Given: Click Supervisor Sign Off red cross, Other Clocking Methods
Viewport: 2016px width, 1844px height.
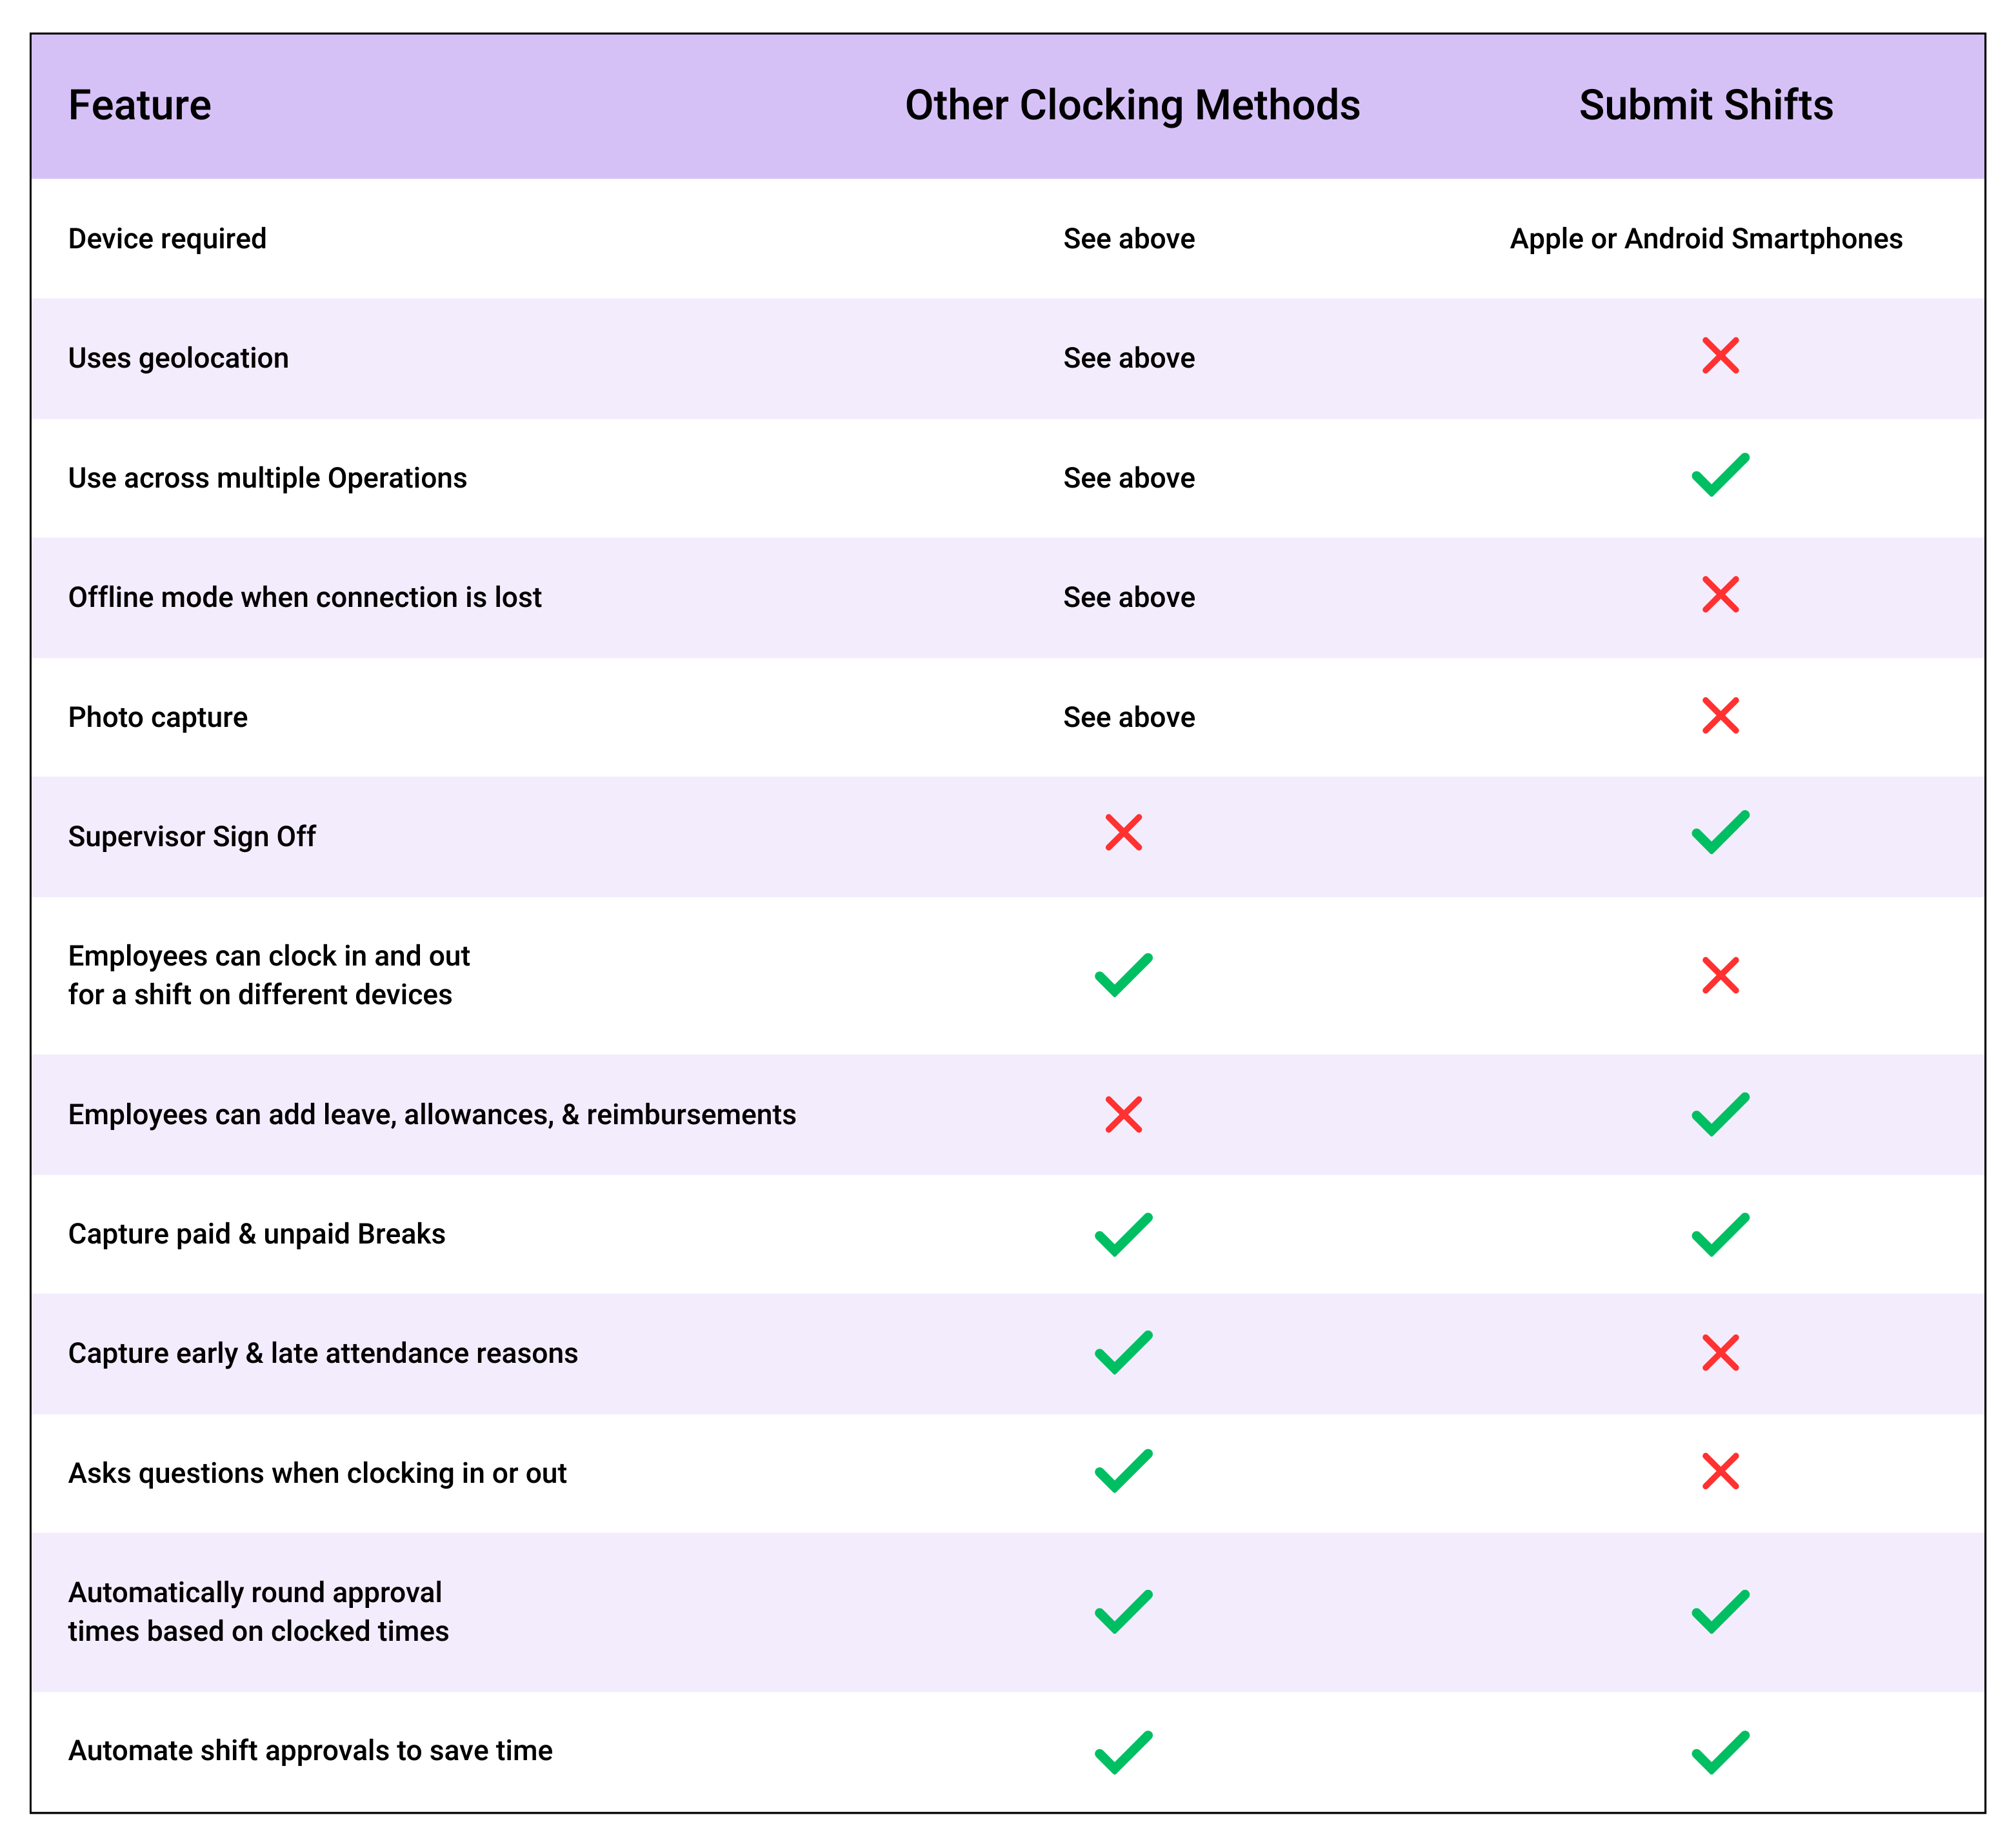Looking at the screenshot, I should tap(1123, 833).
